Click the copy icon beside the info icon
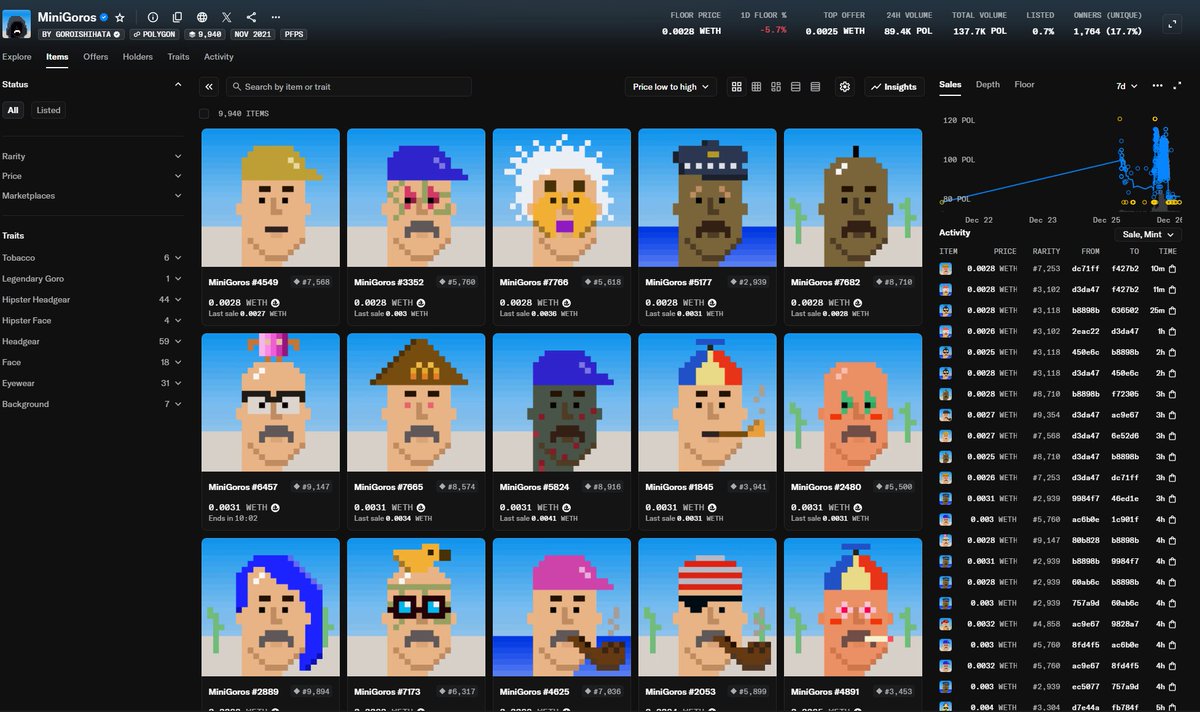Image resolution: width=1200 pixels, height=712 pixels. click(177, 18)
